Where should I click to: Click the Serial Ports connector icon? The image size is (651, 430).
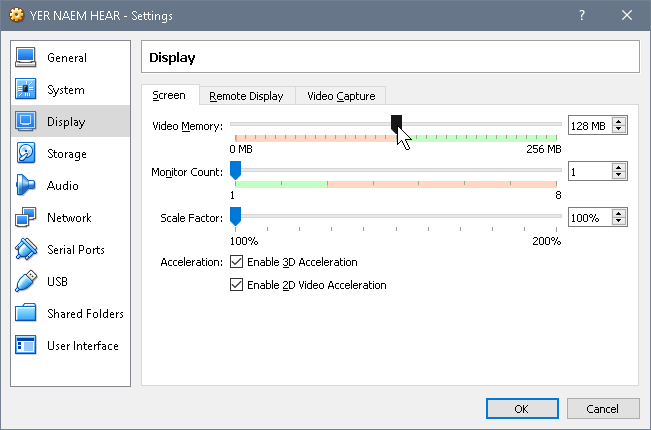coord(26,249)
